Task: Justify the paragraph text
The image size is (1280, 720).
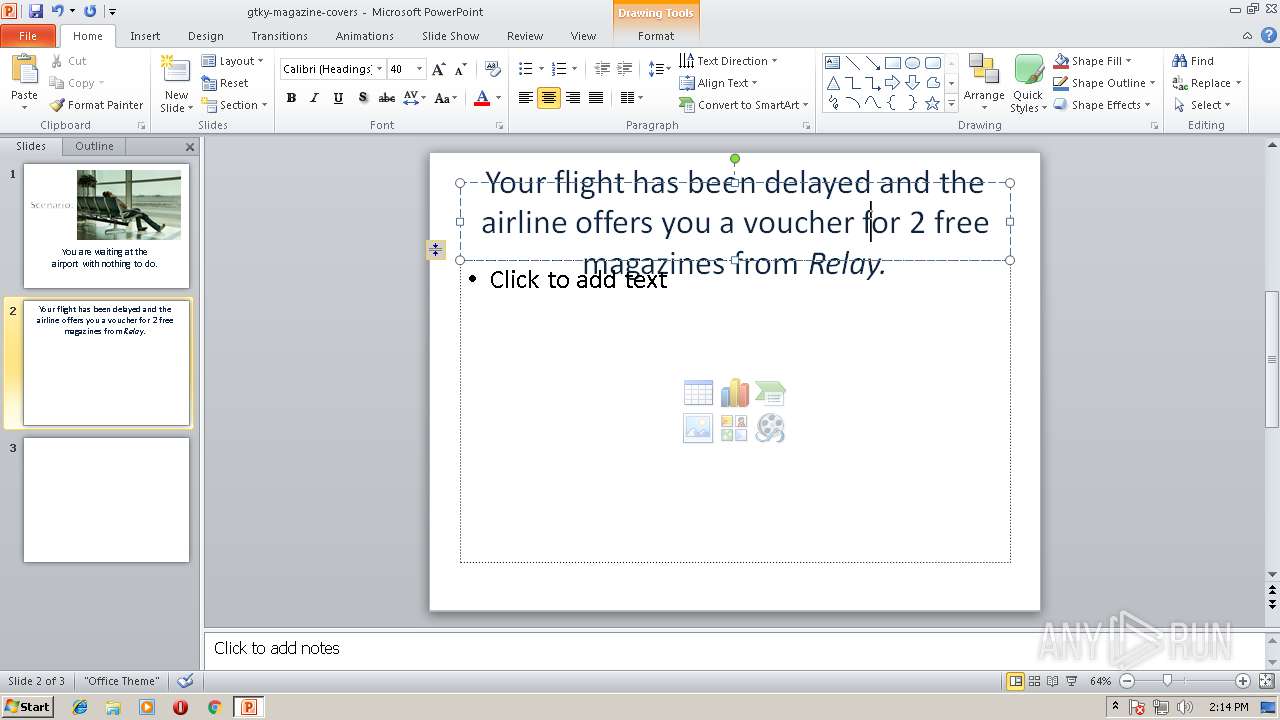Action: coord(596,98)
